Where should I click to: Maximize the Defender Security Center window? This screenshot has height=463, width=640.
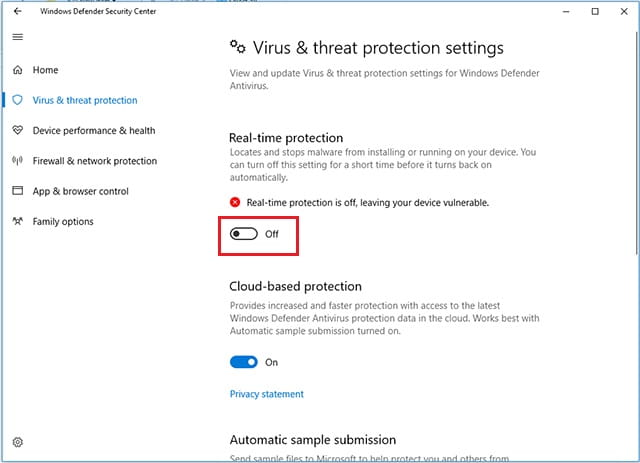tap(595, 11)
